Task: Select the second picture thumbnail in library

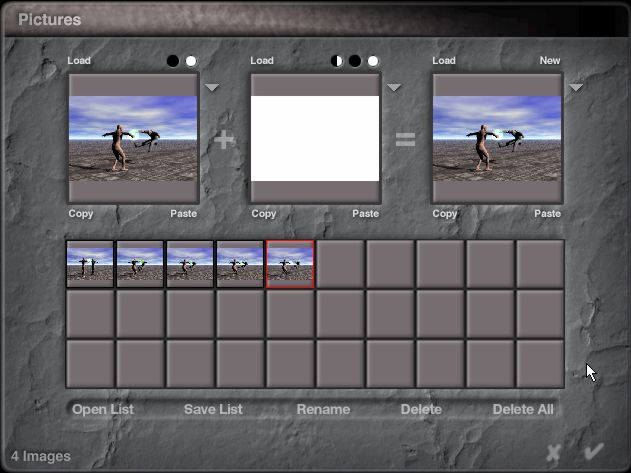Action: click(x=140, y=264)
